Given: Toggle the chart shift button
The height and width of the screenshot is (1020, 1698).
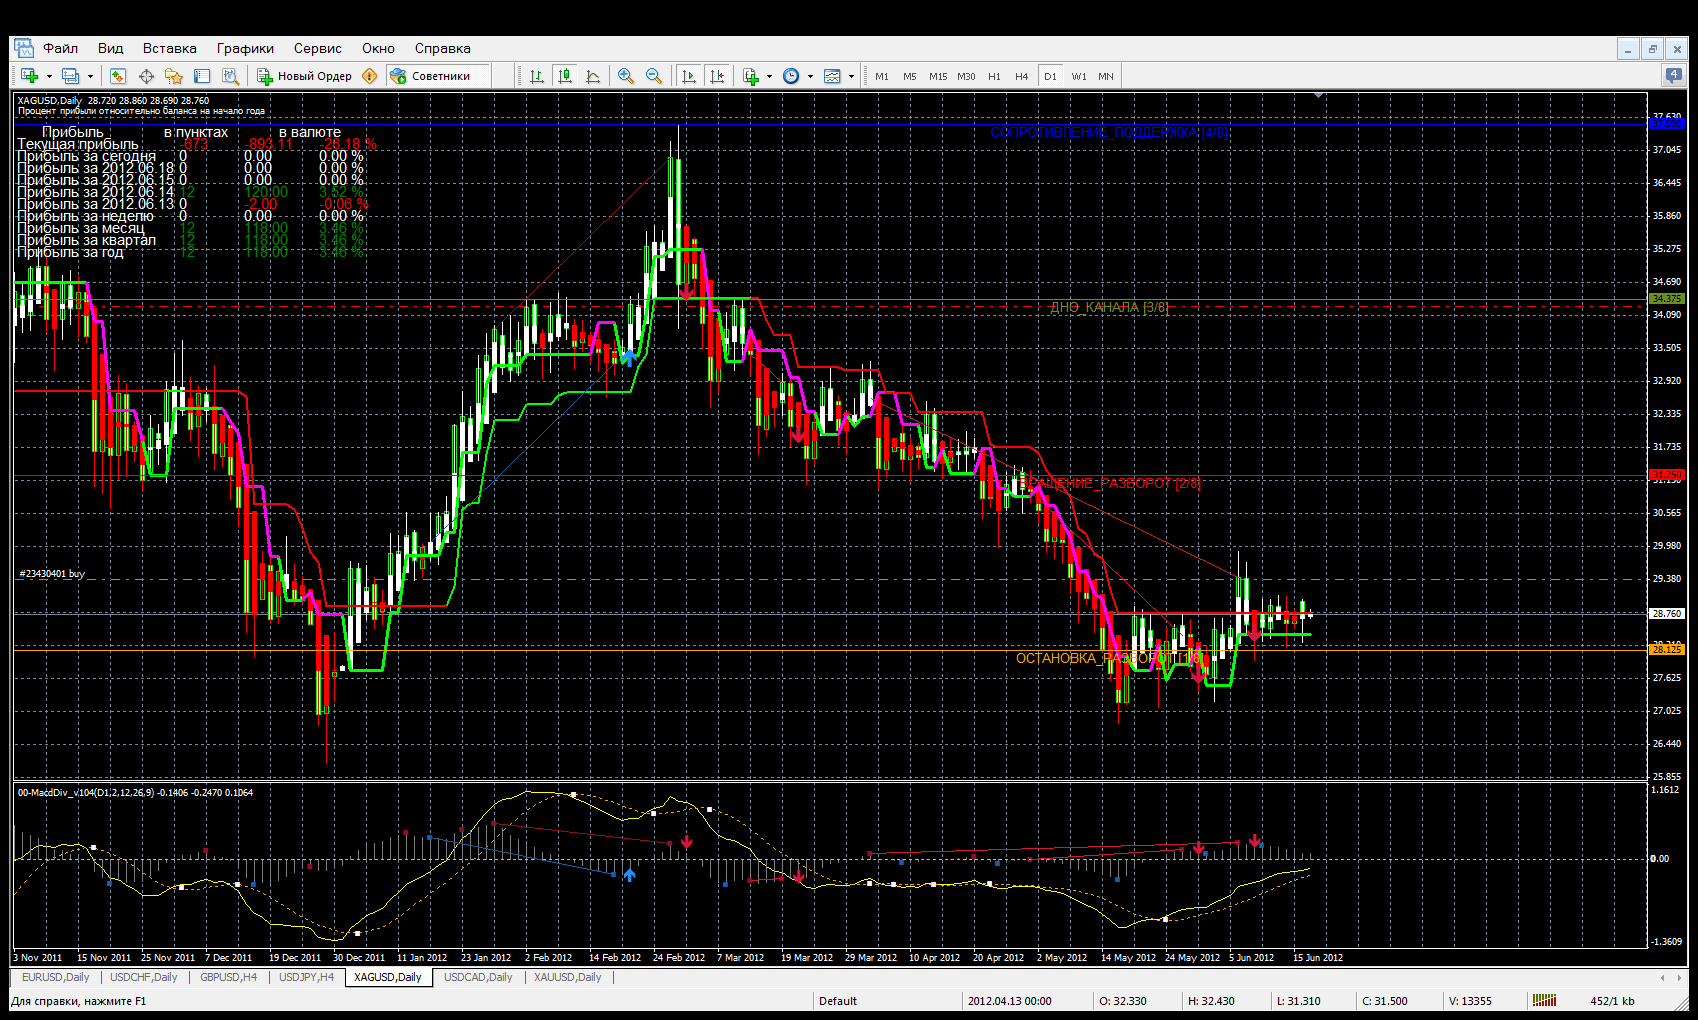Looking at the screenshot, I should 717,76.
